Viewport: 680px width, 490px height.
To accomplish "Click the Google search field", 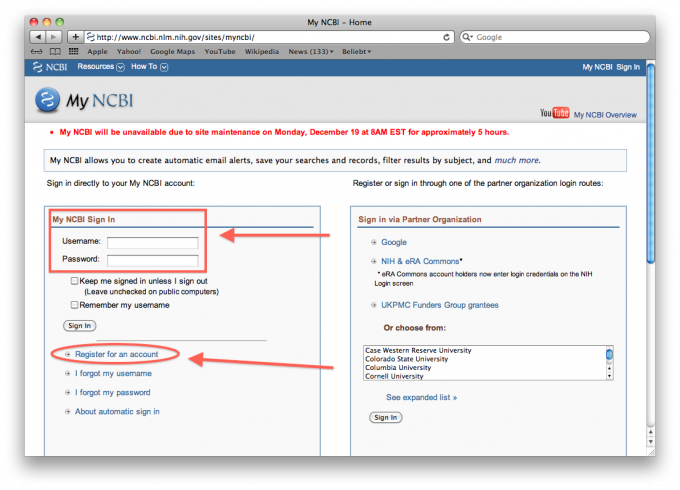I will (x=555, y=37).
